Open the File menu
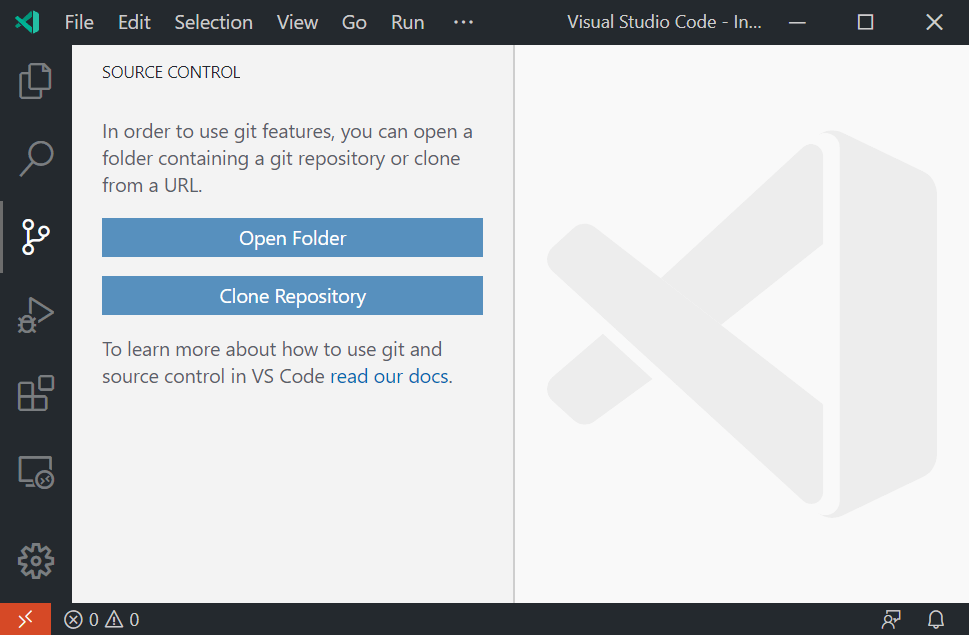Image resolution: width=969 pixels, height=635 pixels. point(78,21)
